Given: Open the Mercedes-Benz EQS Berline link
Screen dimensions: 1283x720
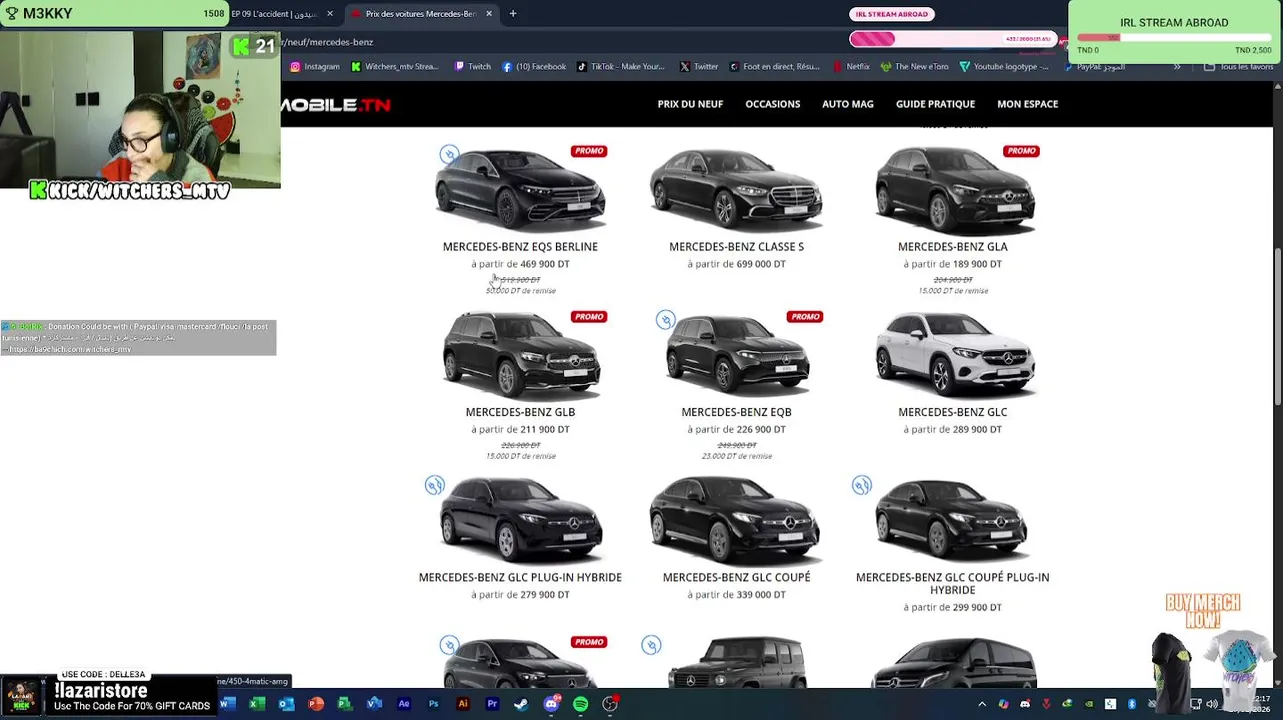Looking at the screenshot, I should [x=520, y=247].
